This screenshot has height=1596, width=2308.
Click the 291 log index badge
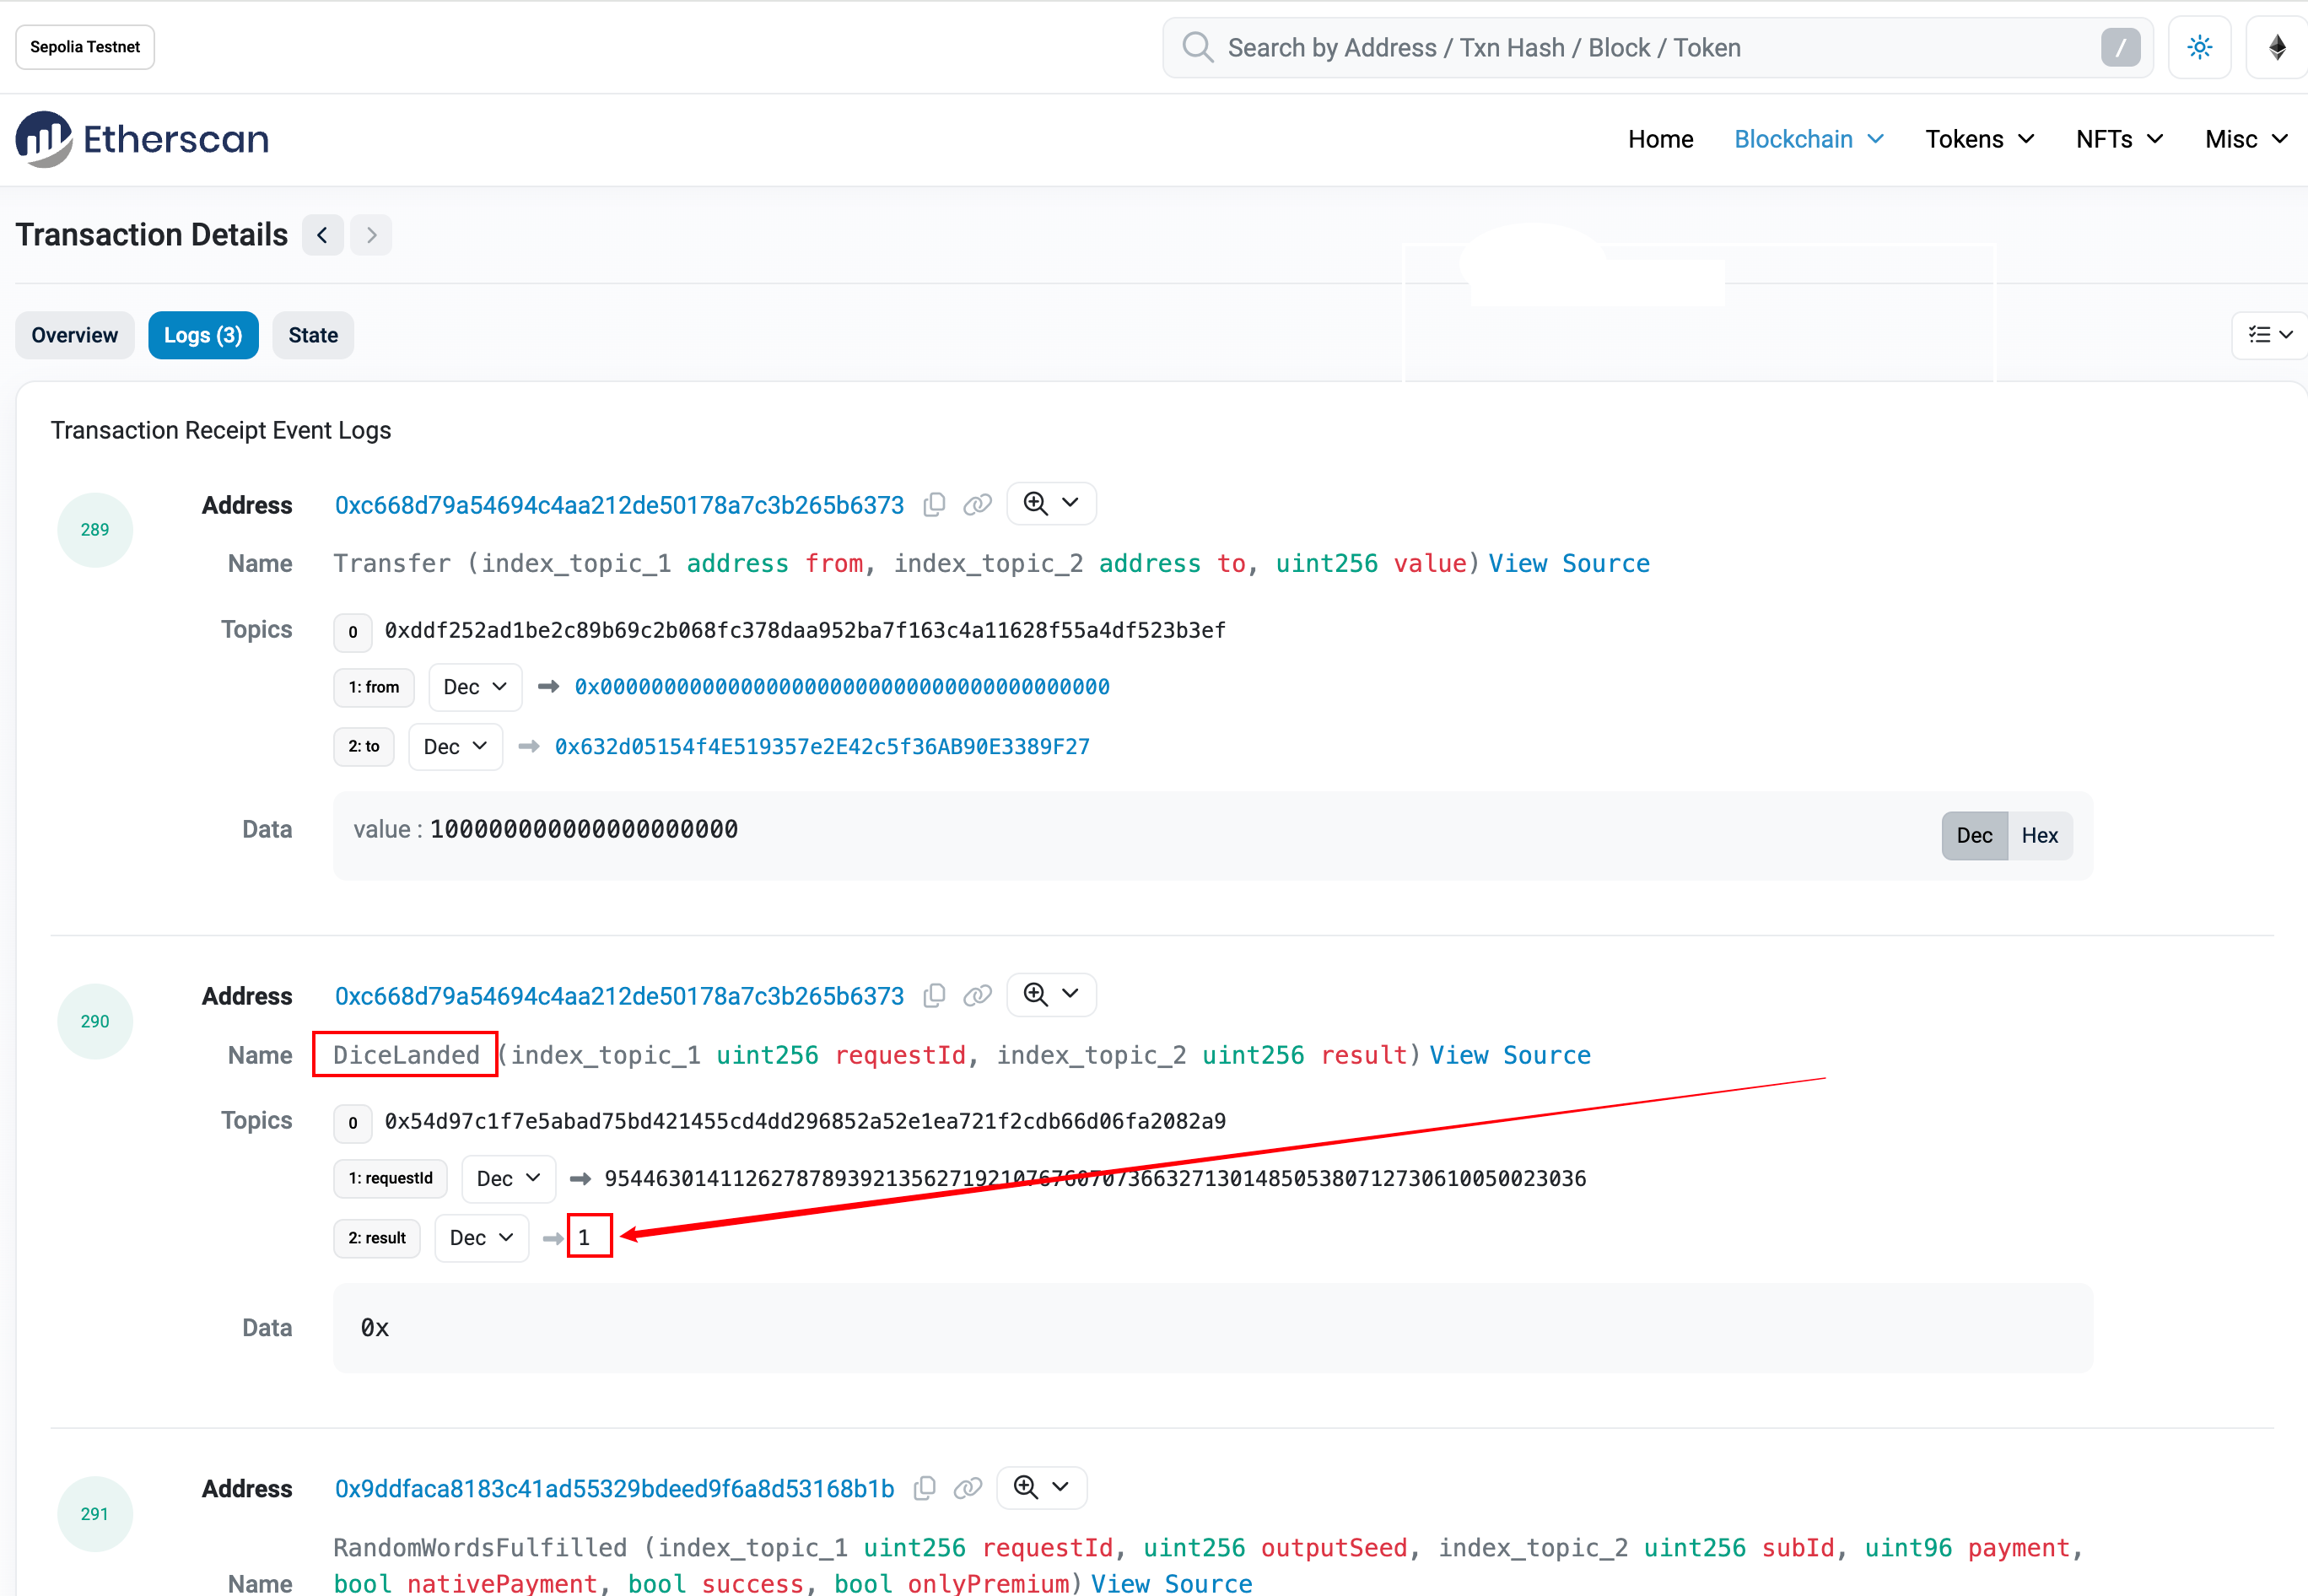click(x=95, y=1513)
